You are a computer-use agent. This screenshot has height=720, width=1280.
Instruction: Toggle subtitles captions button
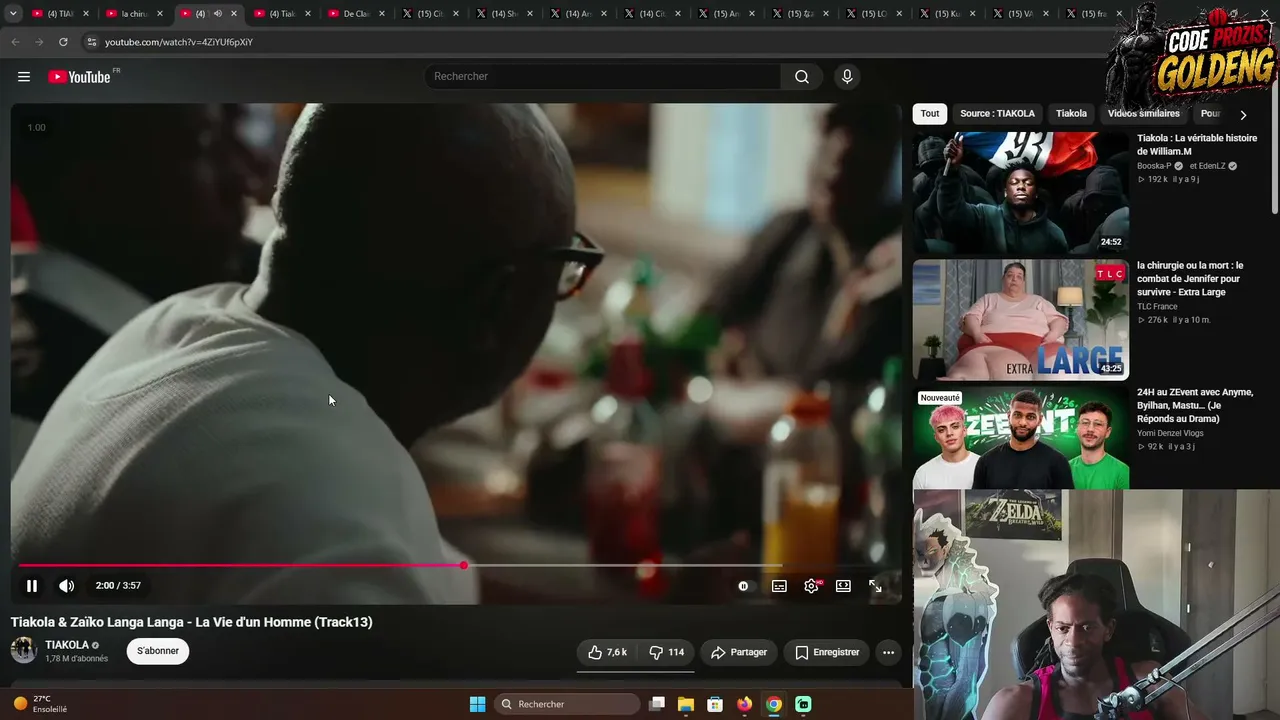click(x=779, y=586)
